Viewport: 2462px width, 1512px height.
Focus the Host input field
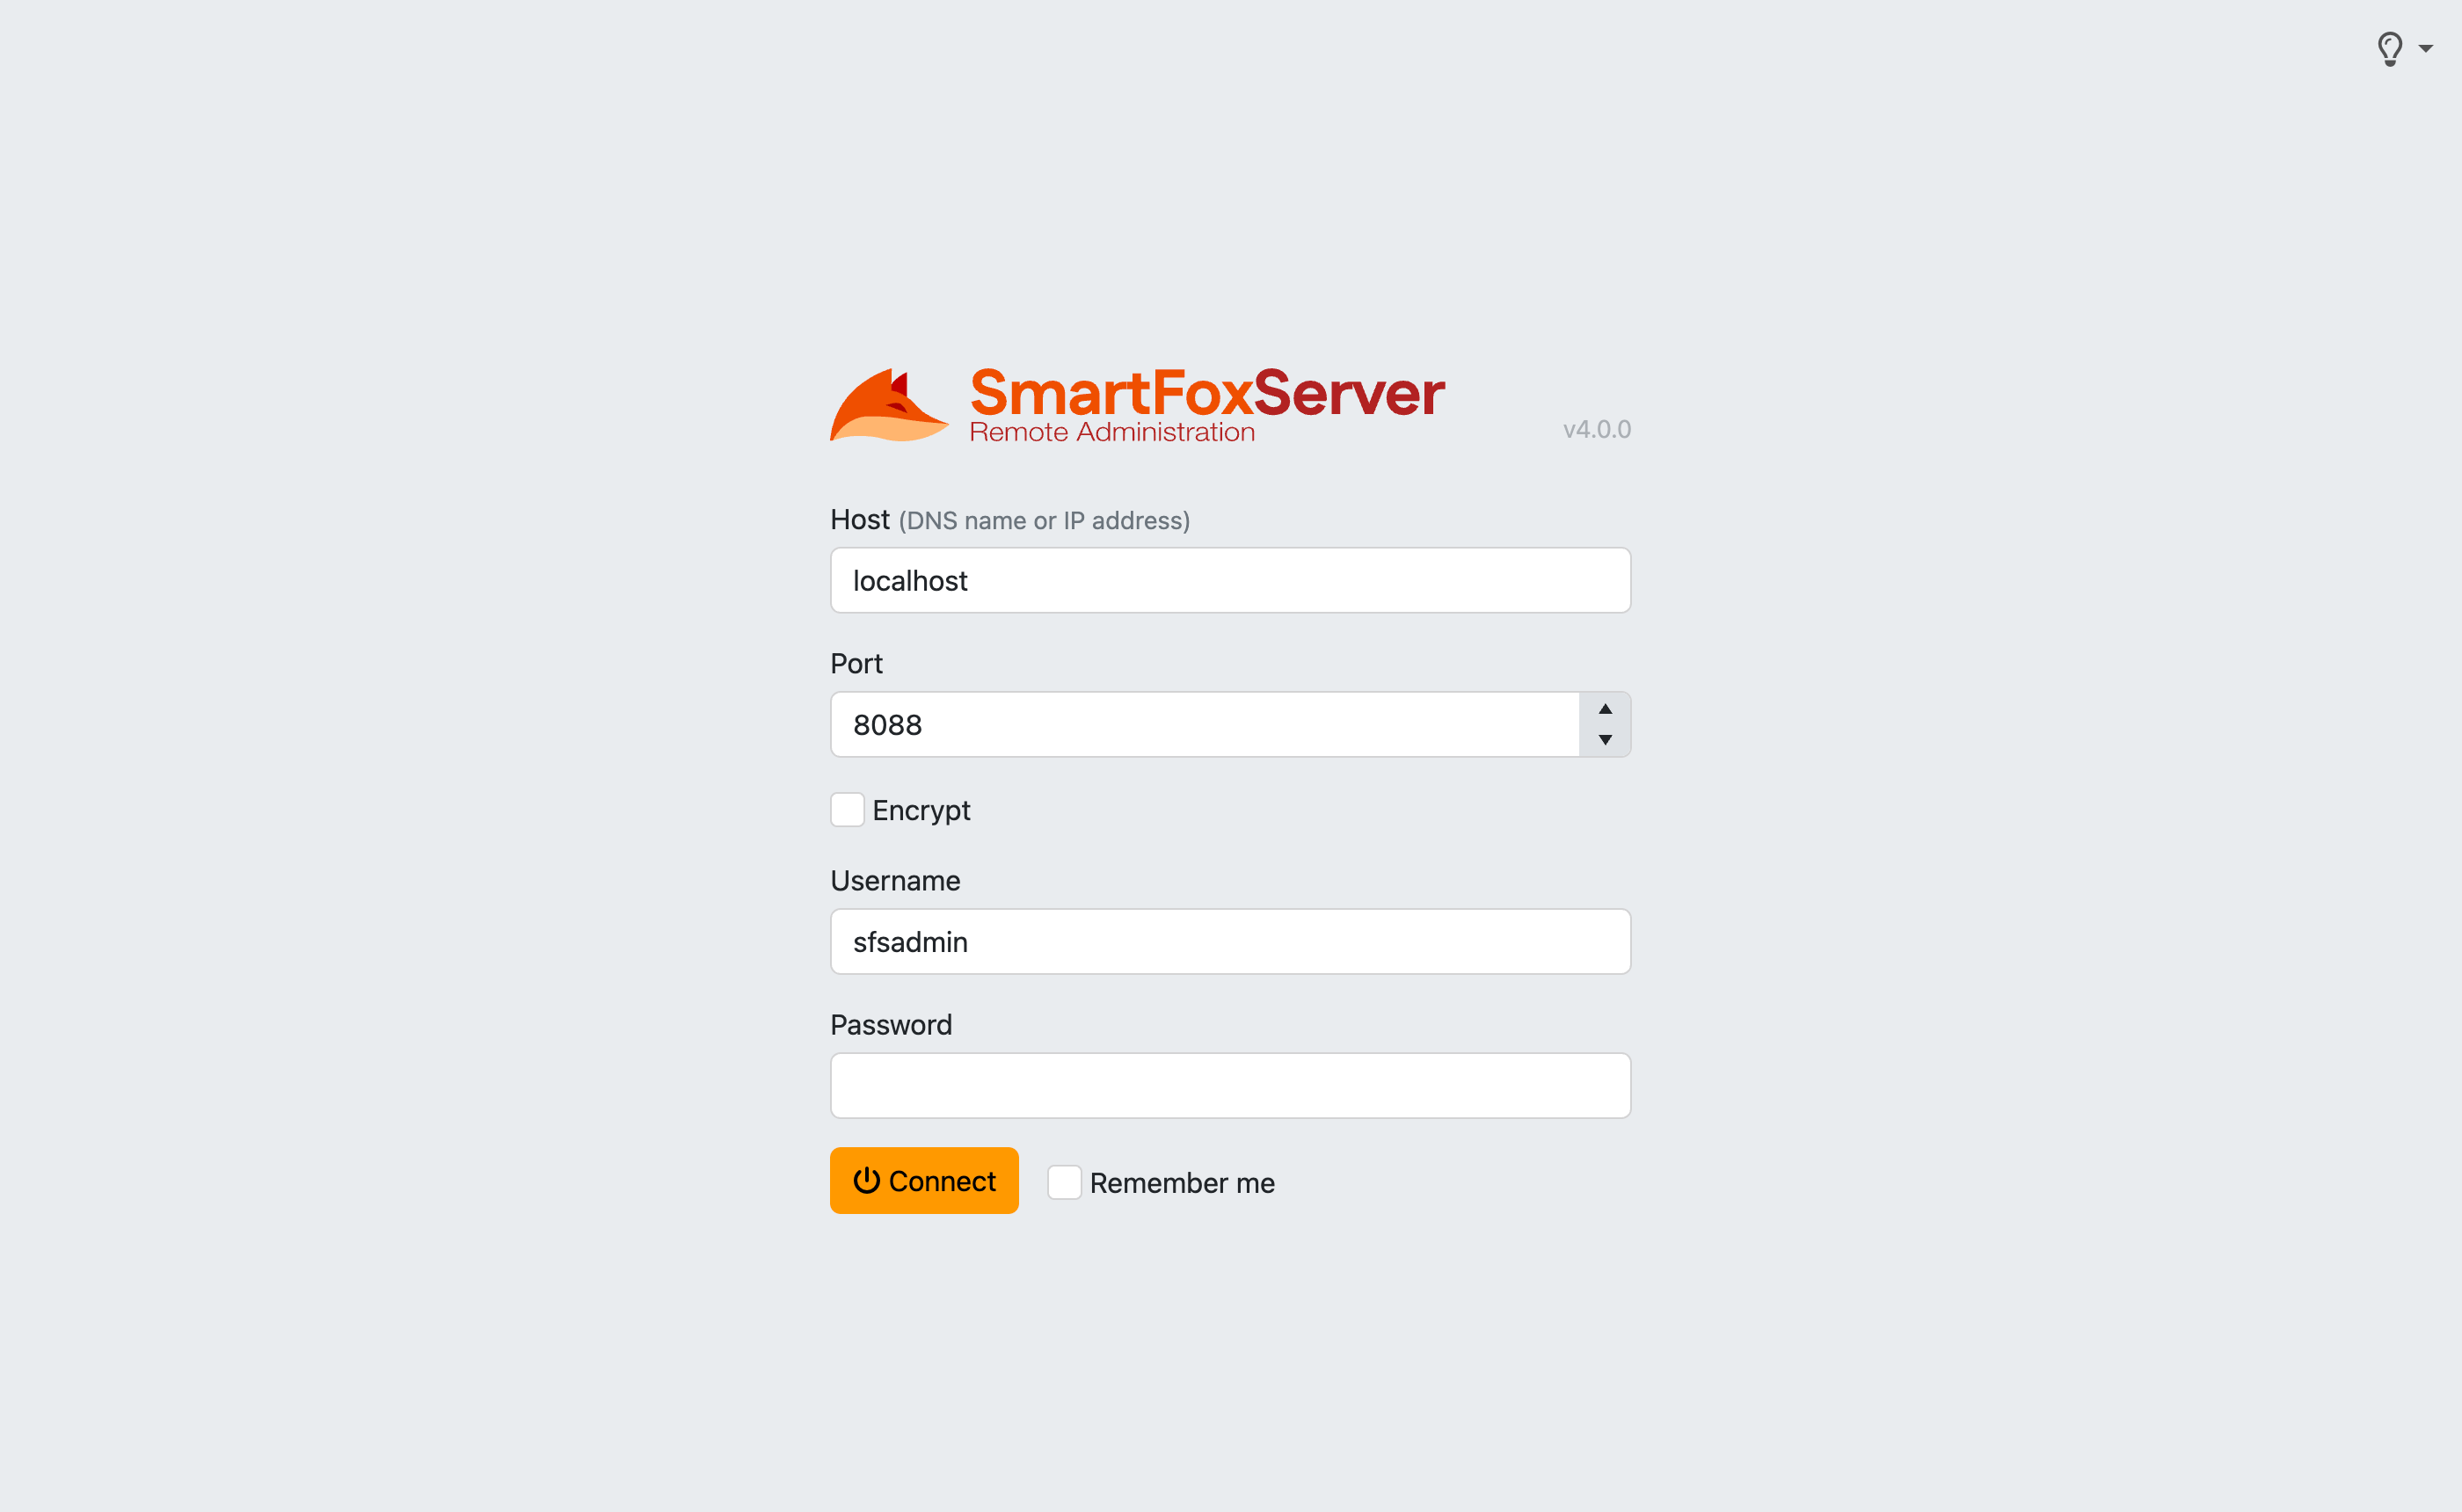pyautogui.click(x=1230, y=581)
